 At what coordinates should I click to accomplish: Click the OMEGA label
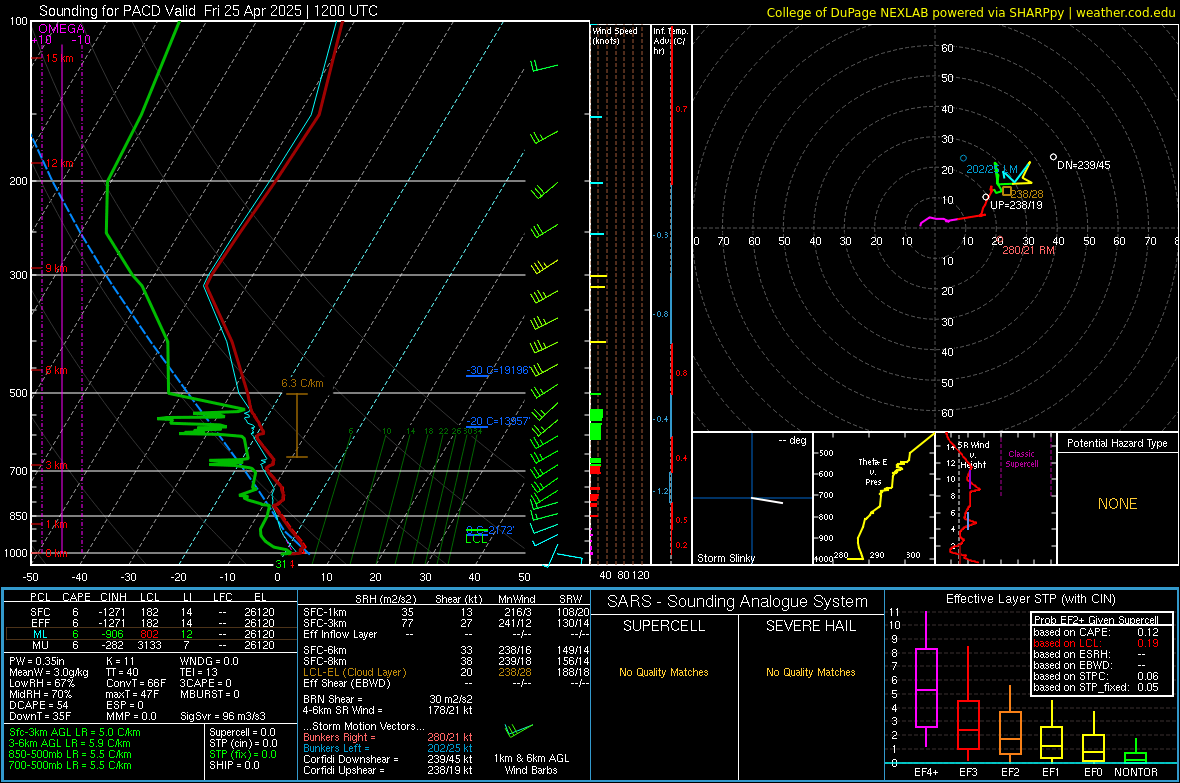[62, 29]
